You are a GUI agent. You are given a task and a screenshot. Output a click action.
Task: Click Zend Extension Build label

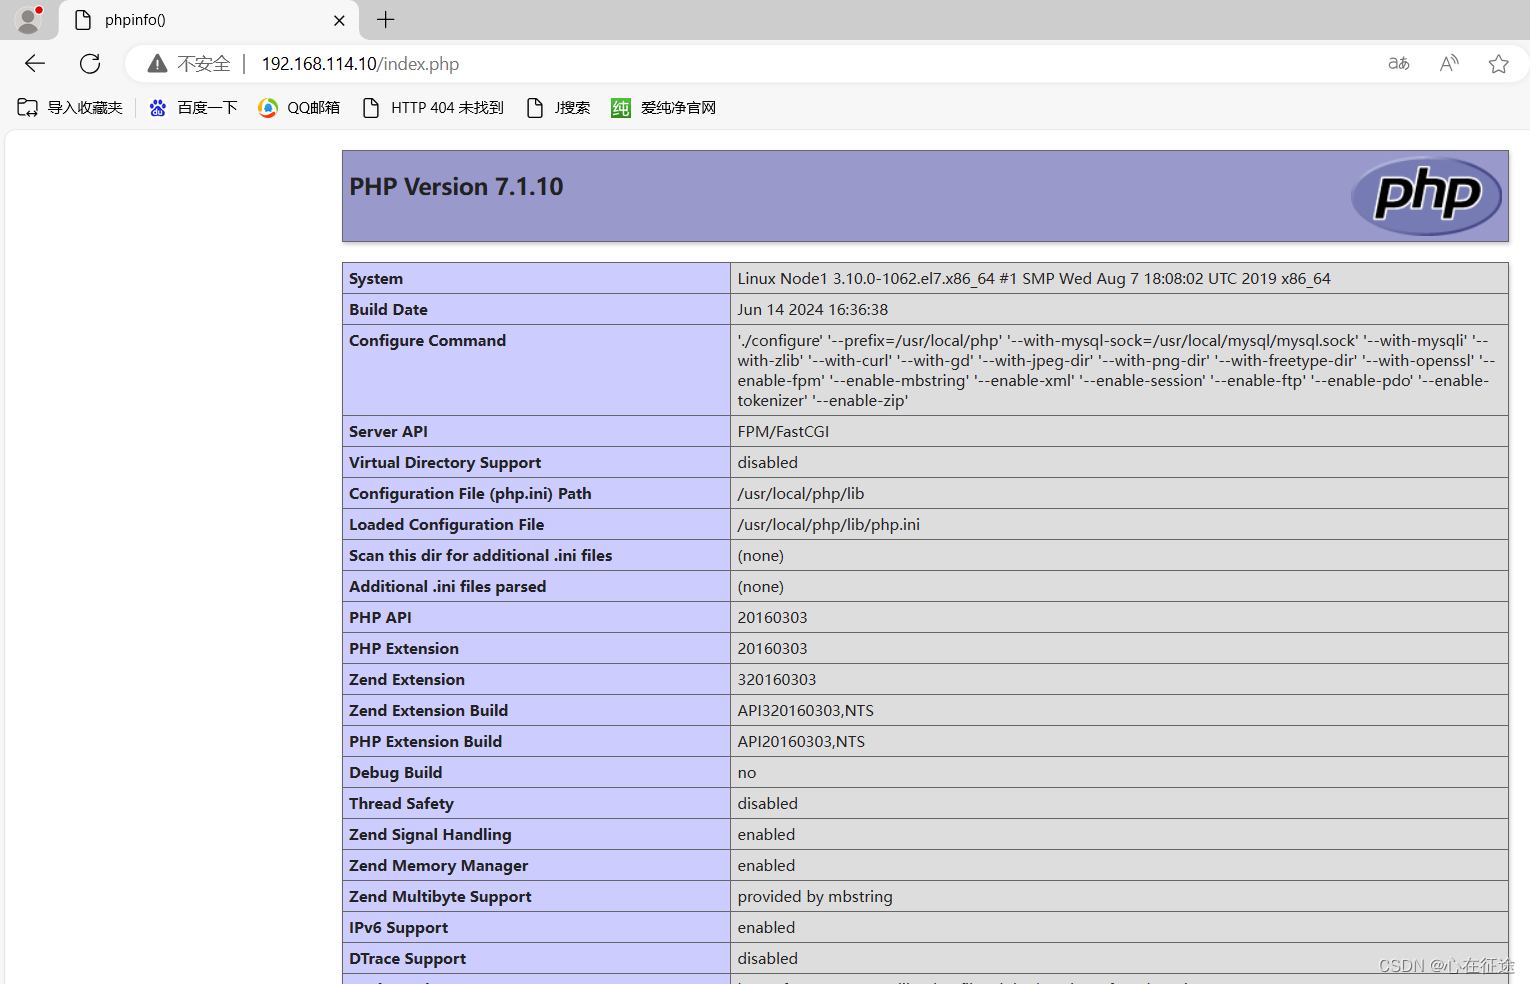[428, 711]
